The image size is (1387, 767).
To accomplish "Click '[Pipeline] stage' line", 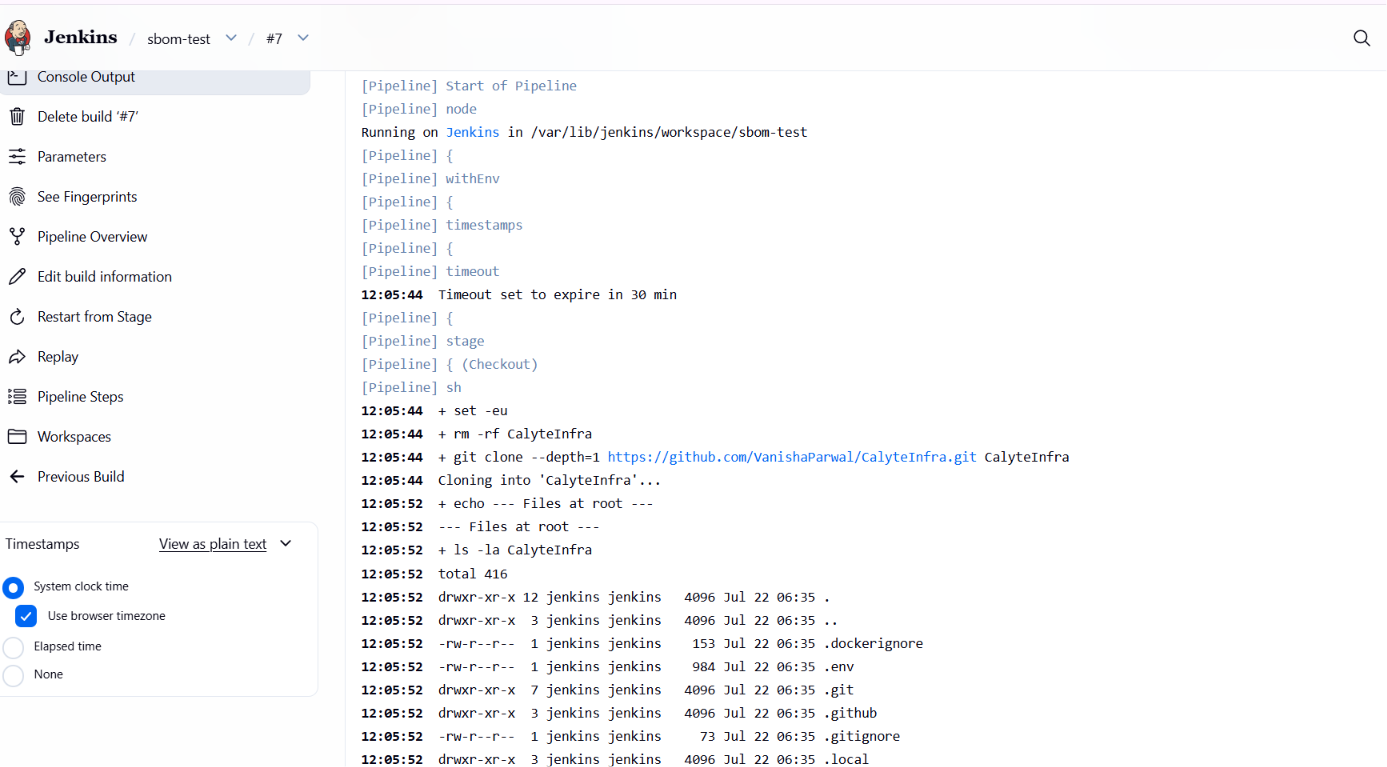I will (423, 341).
